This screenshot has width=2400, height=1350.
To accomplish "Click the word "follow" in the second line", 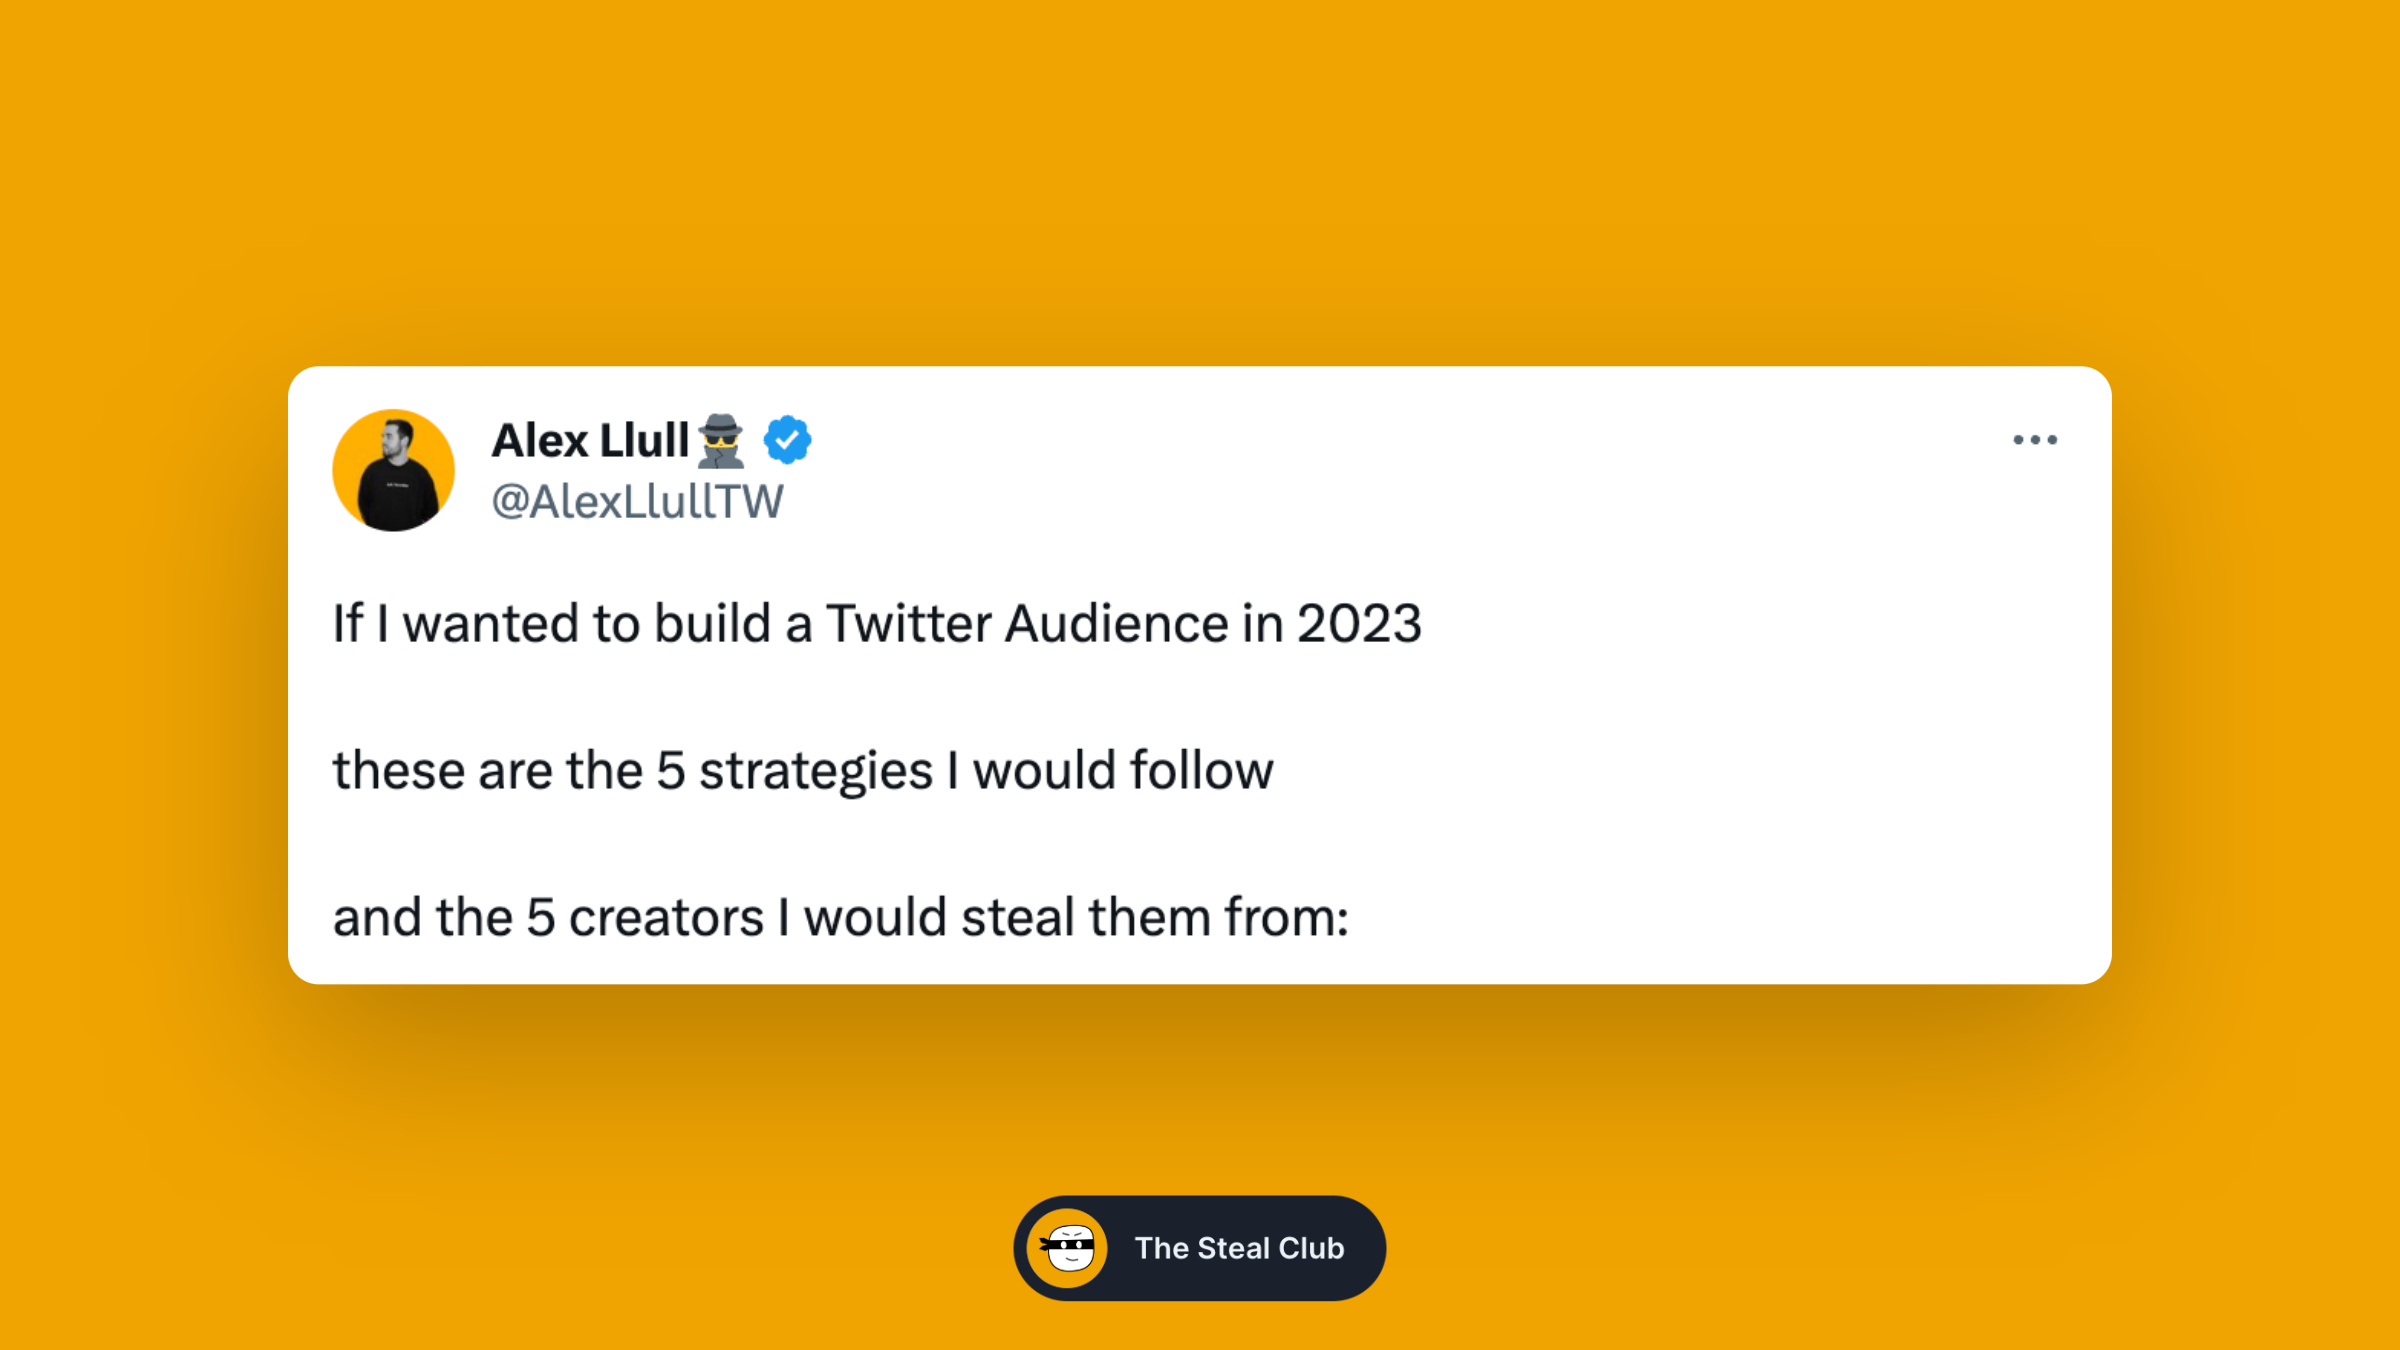I will [1202, 771].
